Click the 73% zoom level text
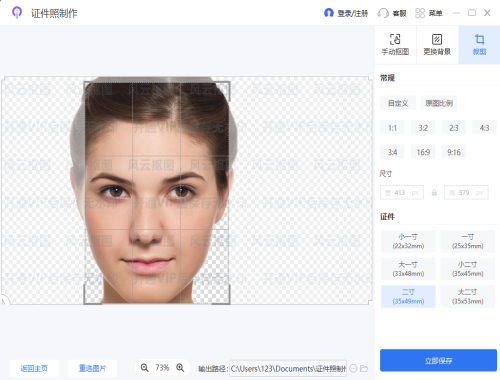 point(162,368)
